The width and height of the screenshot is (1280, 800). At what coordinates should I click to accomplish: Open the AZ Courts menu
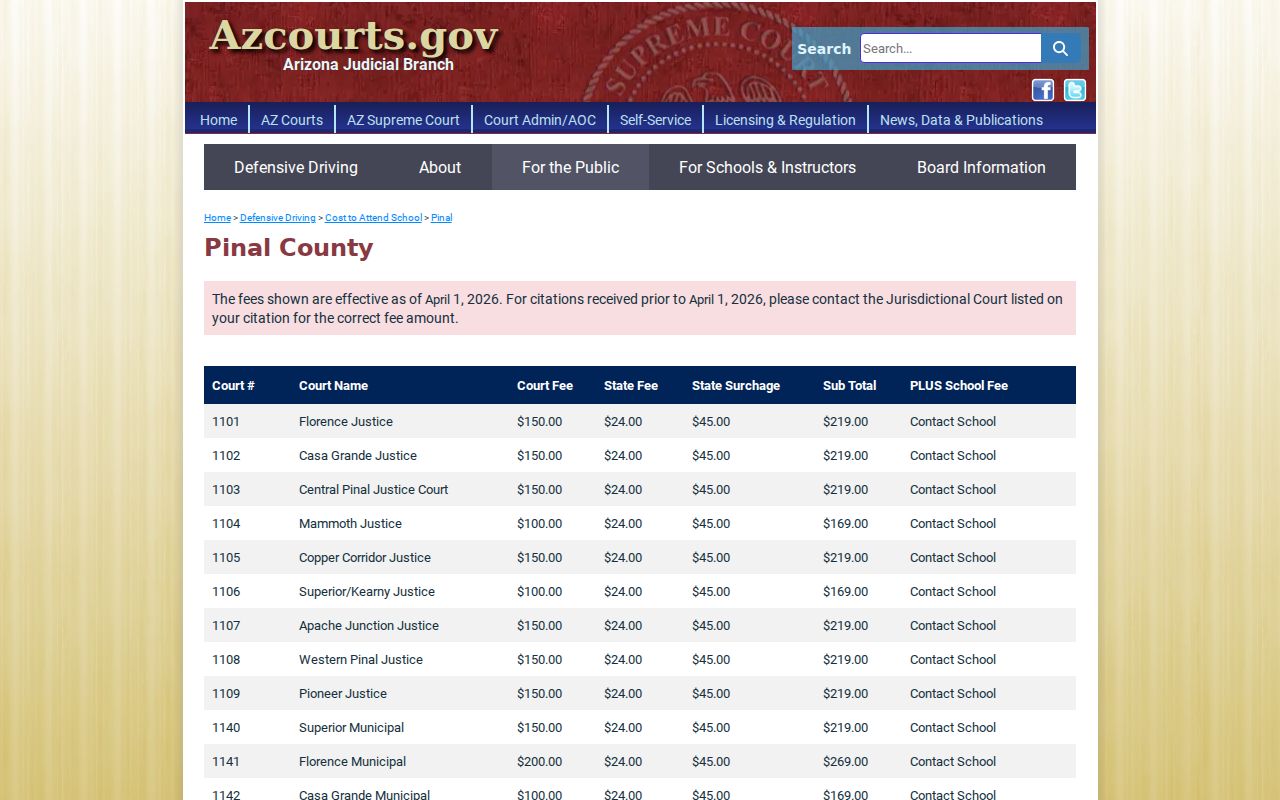[x=292, y=120]
